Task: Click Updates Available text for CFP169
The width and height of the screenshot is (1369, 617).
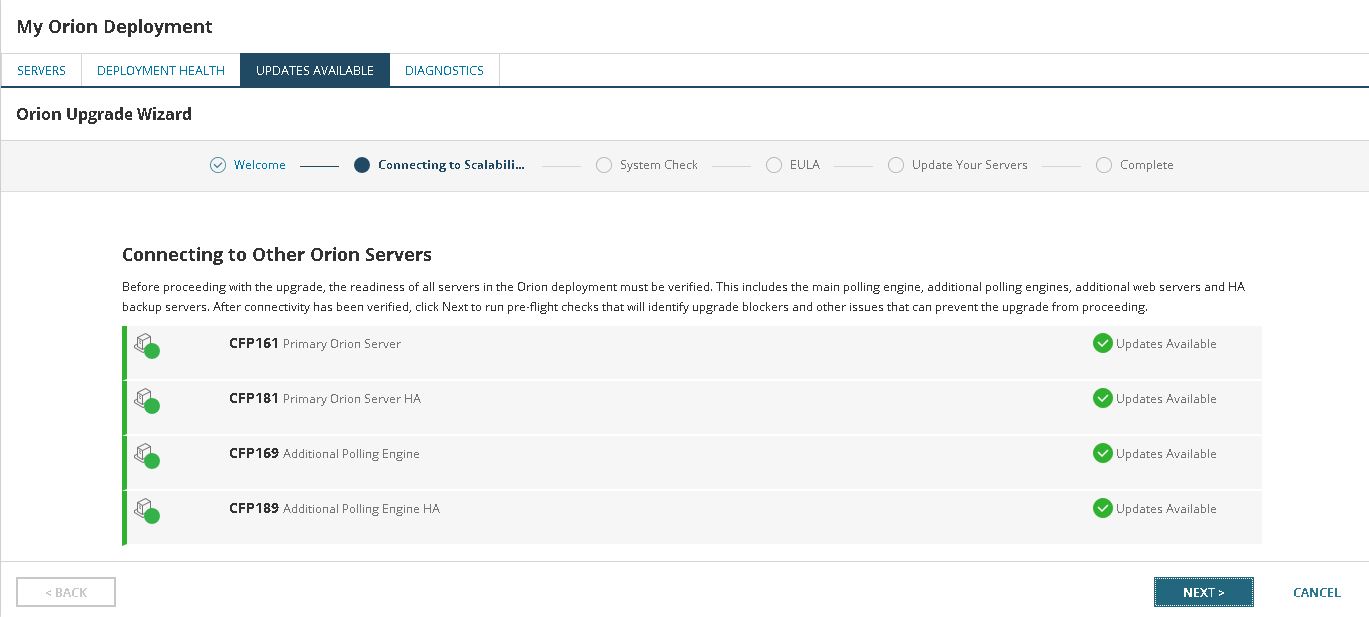Action: point(1166,453)
